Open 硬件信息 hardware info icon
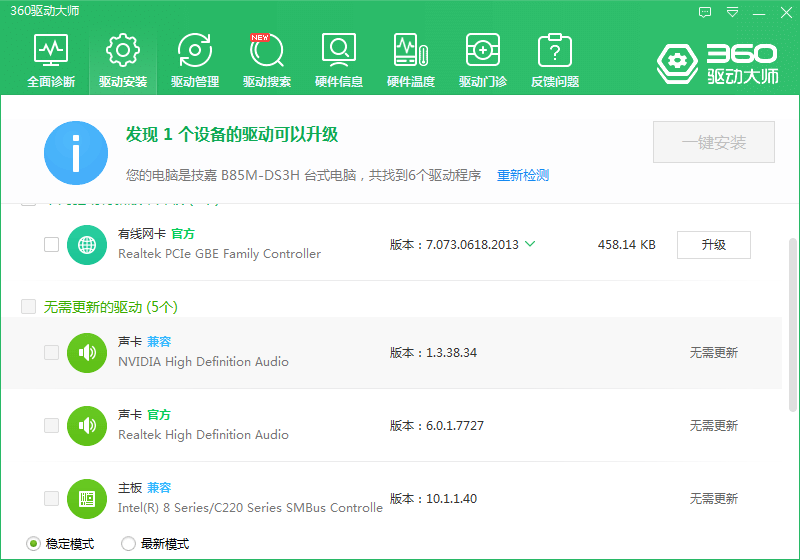This screenshot has height=560, width=800. pyautogui.click(x=339, y=60)
